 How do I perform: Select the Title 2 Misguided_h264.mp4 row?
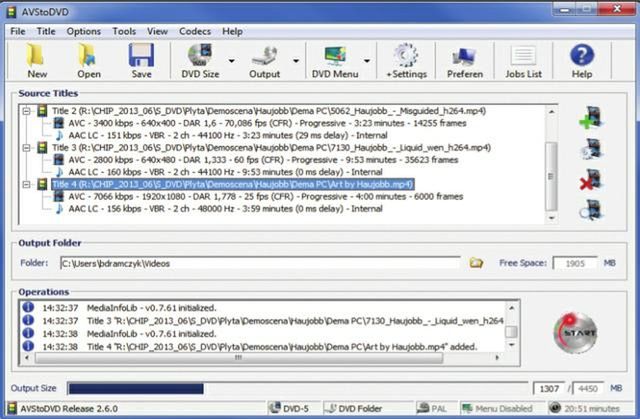coord(269,111)
